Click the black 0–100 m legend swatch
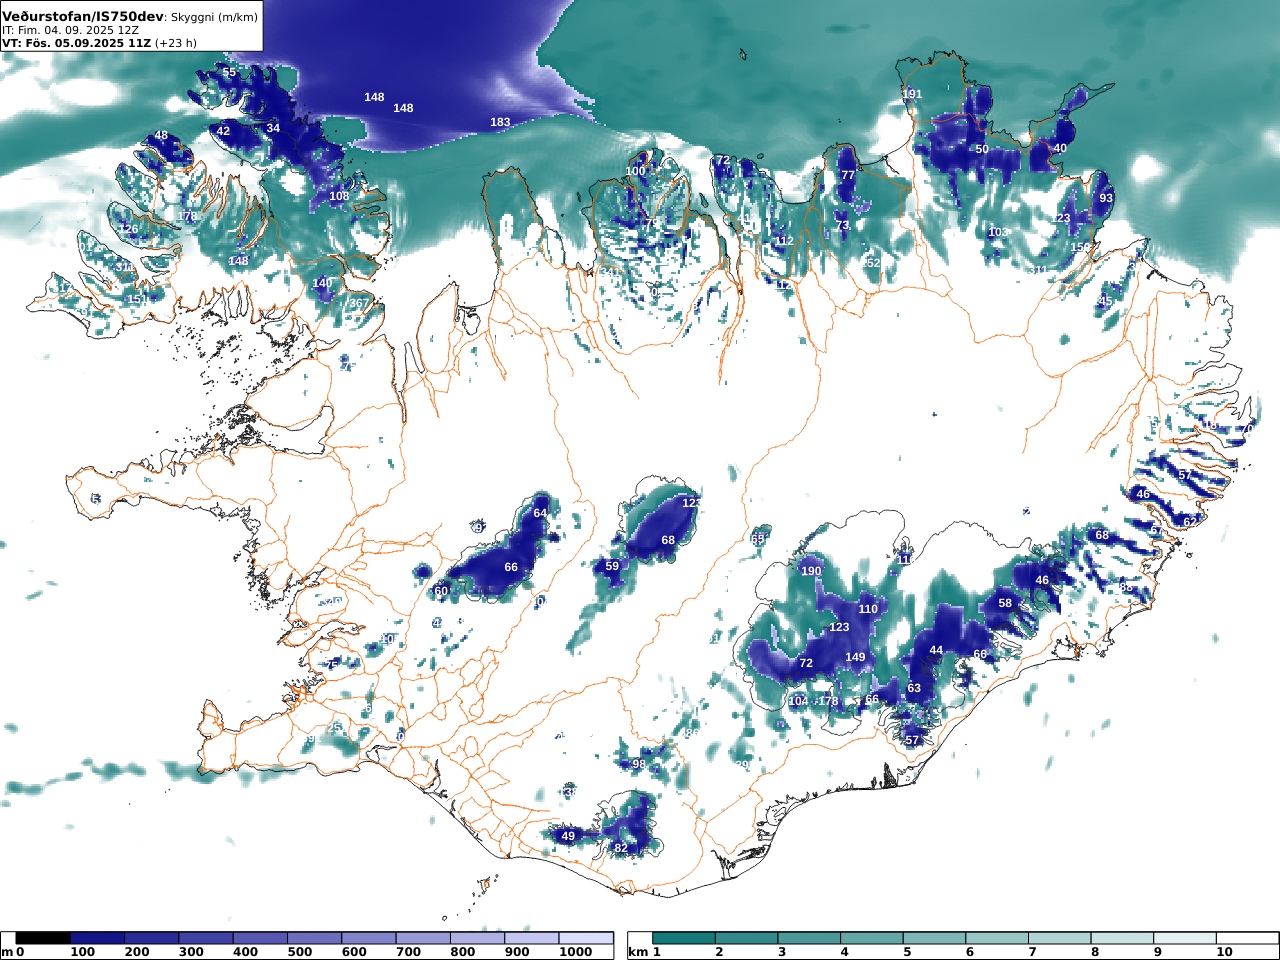 [x=43, y=938]
